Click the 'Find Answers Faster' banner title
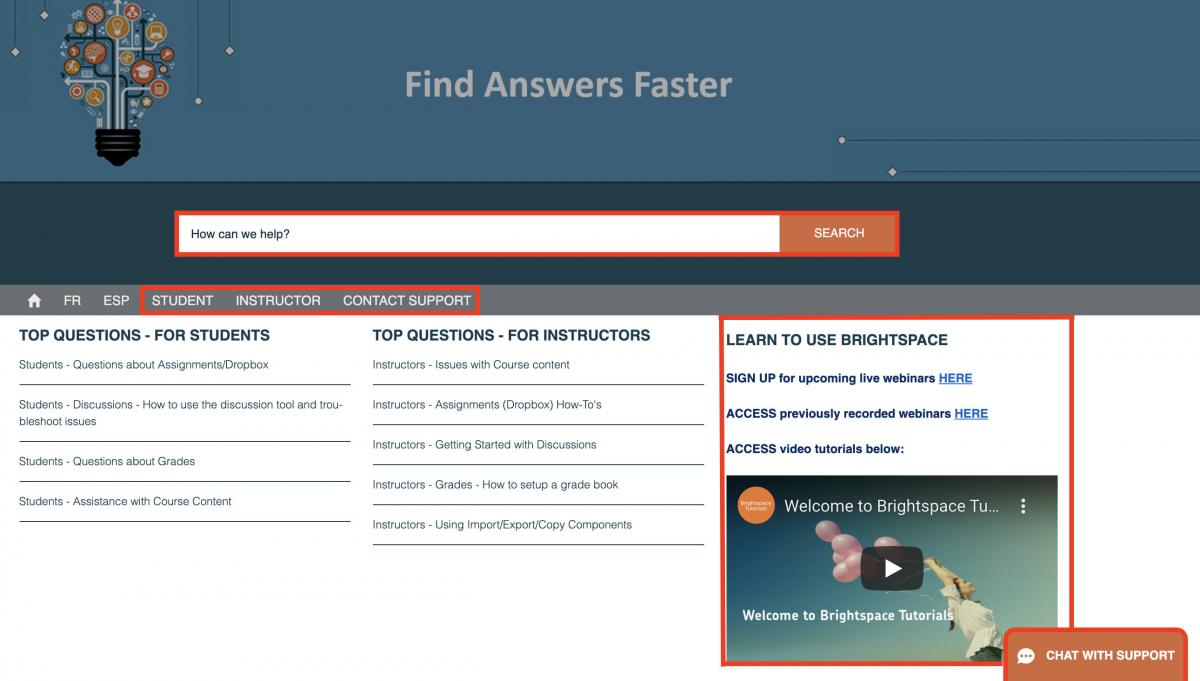Viewport: 1200px width, 681px height. click(568, 84)
